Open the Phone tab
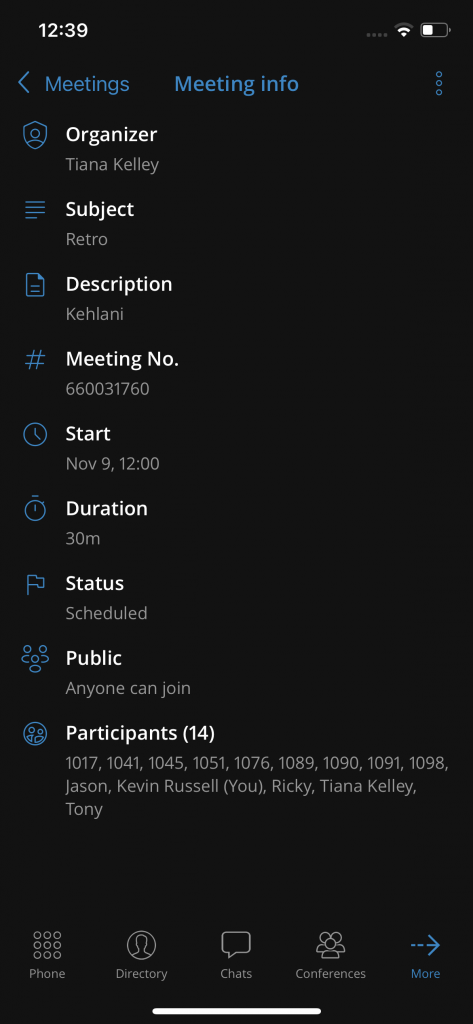The image size is (473, 1024). [47, 955]
